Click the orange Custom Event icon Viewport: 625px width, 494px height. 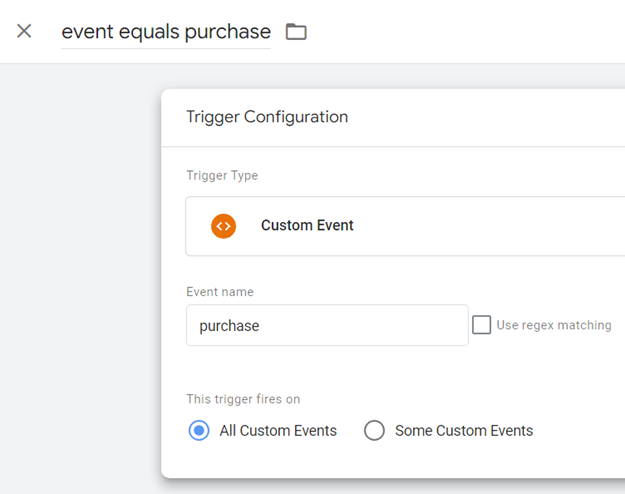point(224,226)
